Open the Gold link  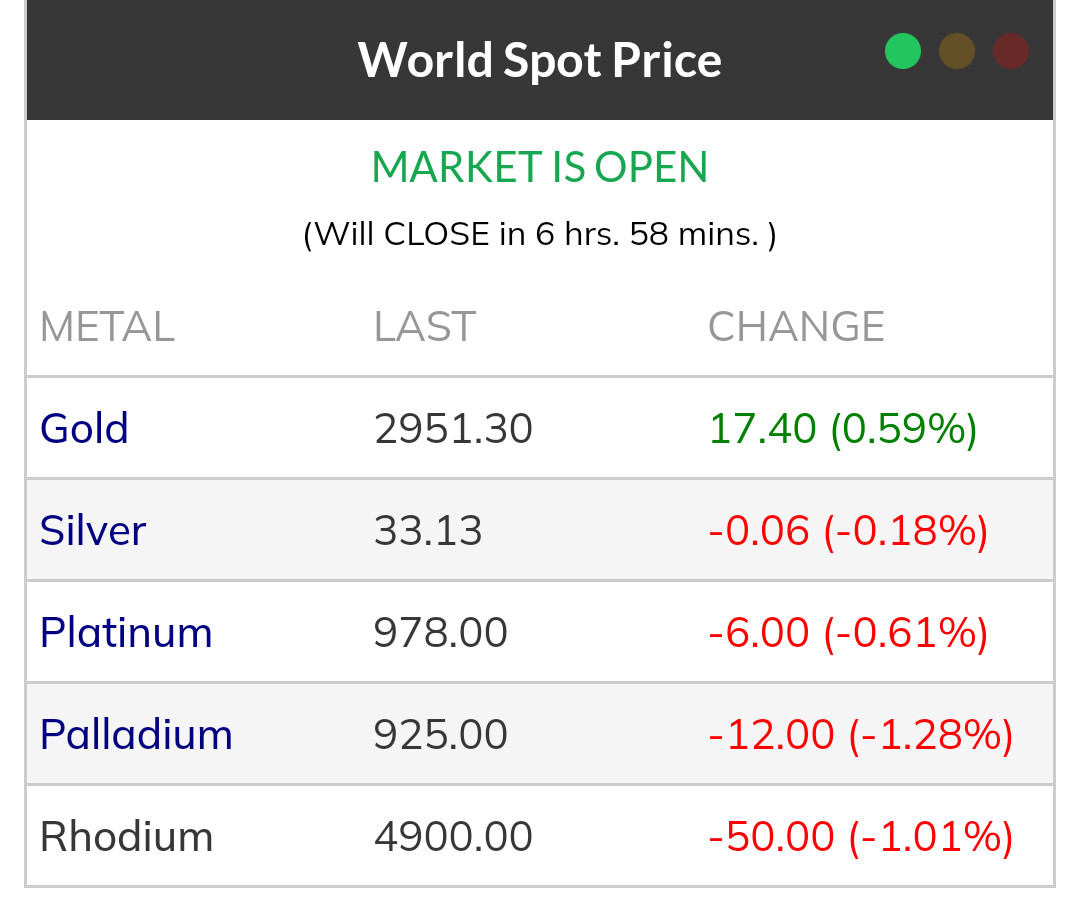(x=84, y=428)
